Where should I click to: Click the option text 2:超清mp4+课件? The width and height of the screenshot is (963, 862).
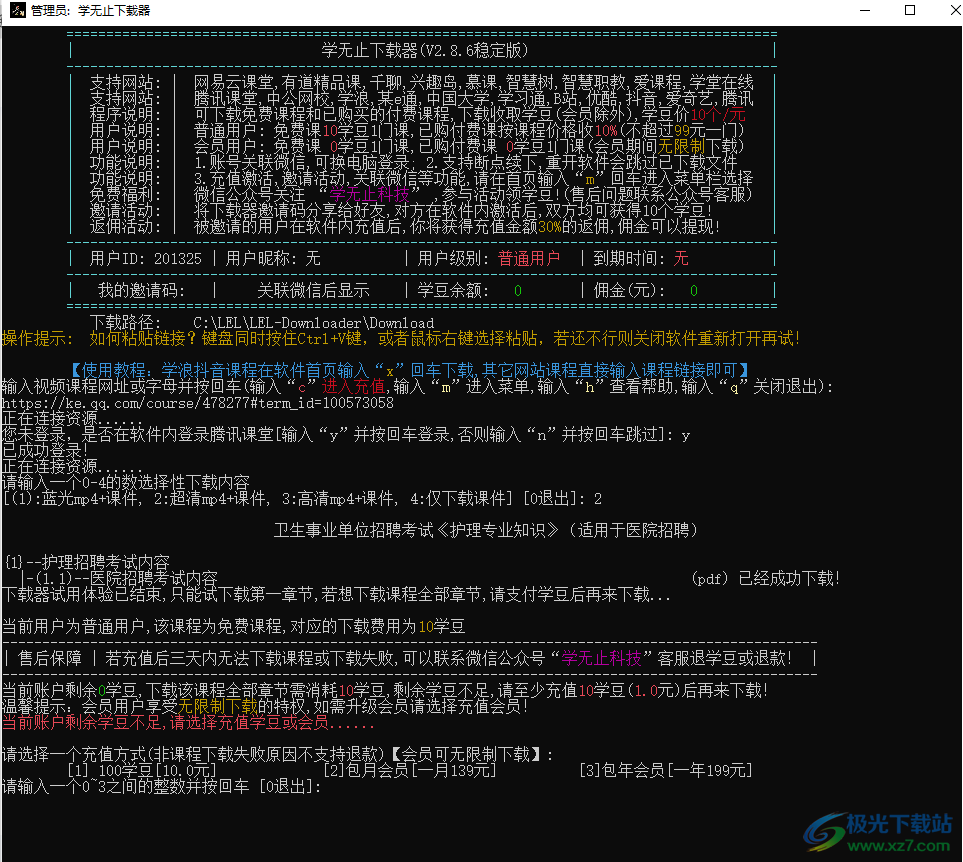[x=211, y=499]
